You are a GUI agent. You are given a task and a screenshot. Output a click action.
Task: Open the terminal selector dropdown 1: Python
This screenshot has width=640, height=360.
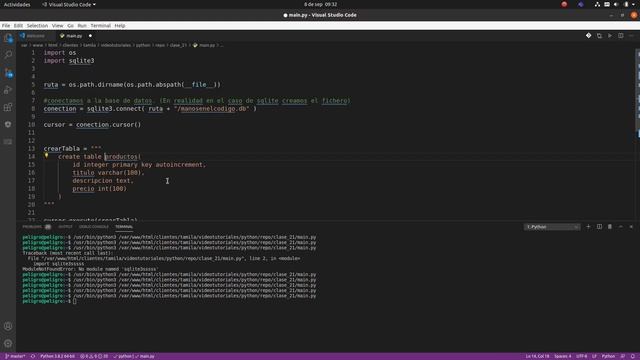552,227
